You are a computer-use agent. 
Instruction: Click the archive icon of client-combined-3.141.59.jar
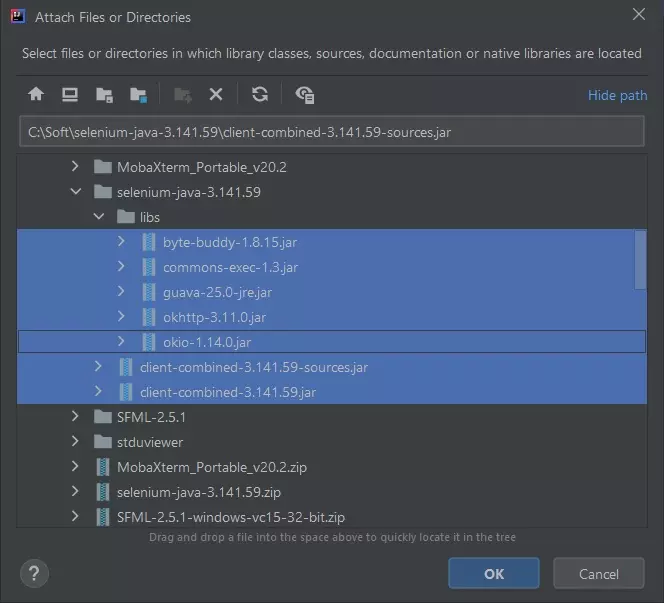[126, 392]
